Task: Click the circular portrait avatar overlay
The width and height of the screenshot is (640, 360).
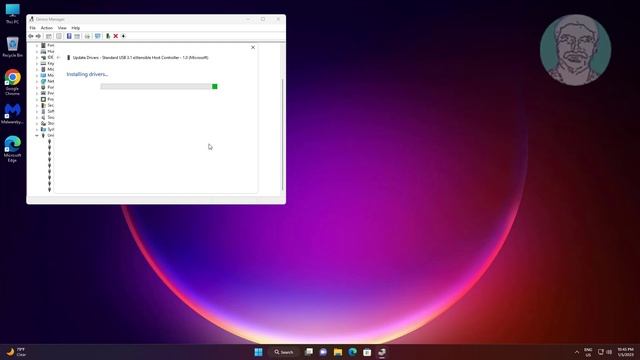Action: (x=576, y=50)
